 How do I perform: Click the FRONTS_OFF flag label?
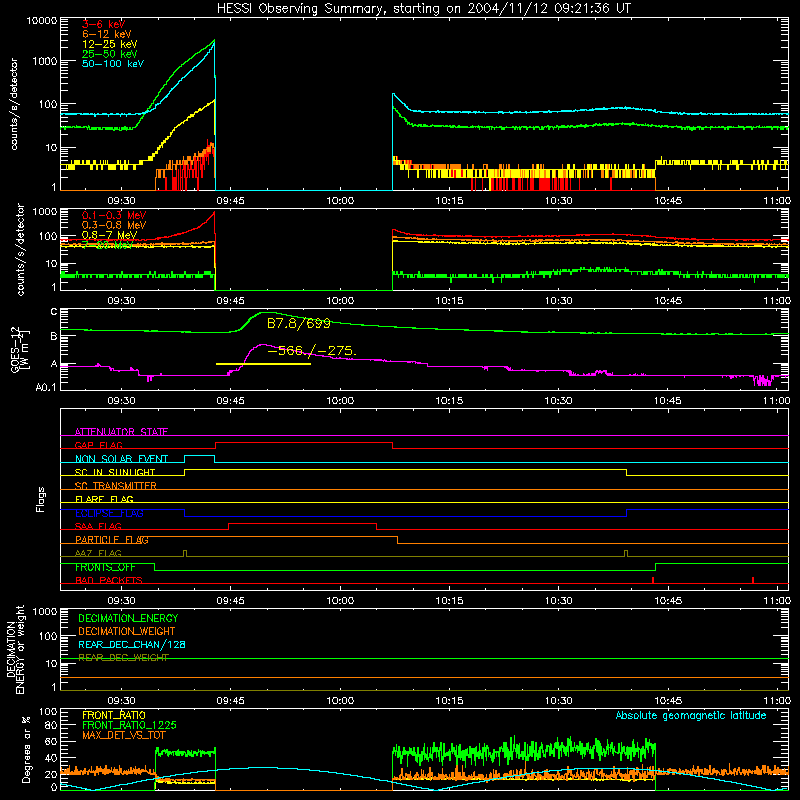(x=105, y=567)
